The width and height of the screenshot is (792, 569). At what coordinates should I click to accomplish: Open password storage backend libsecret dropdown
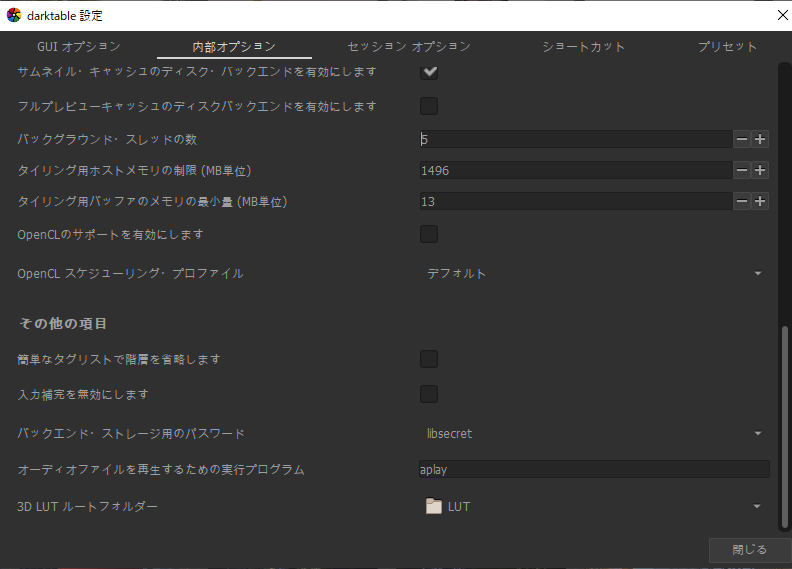(594, 433)
